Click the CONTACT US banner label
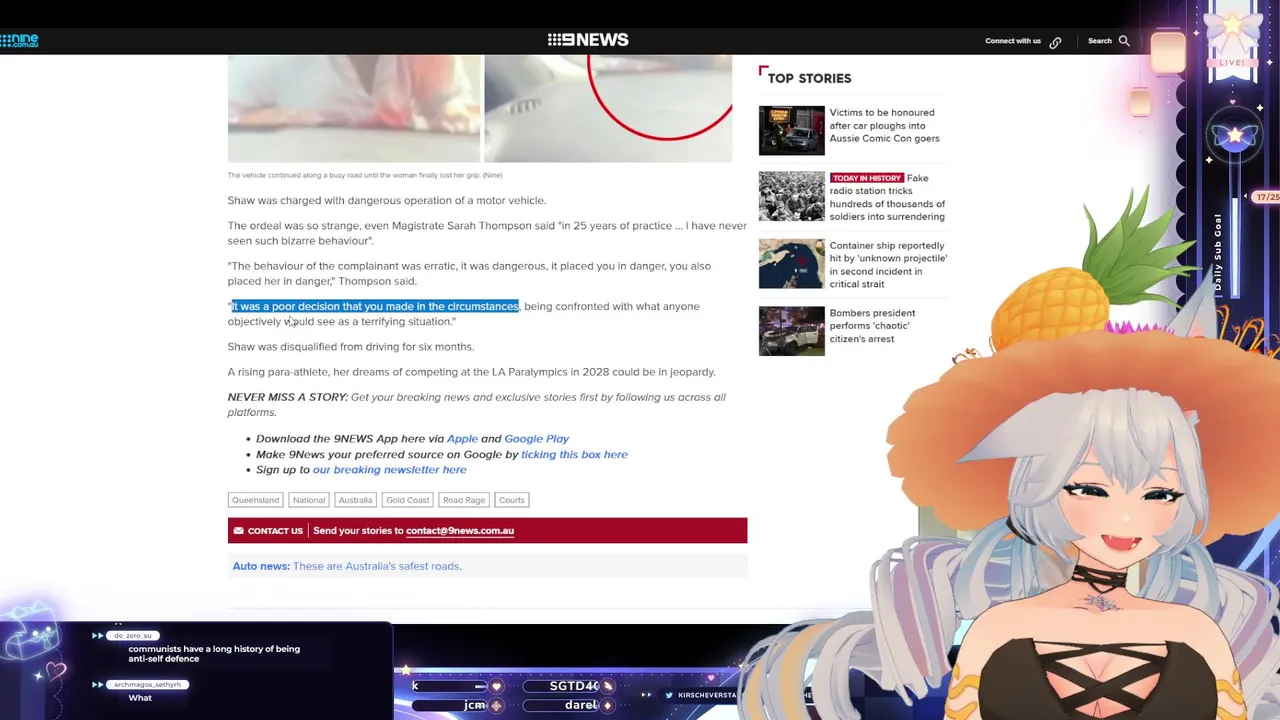Image resolution: width=1280 pixels, height=720 pixels. (275, 531)
